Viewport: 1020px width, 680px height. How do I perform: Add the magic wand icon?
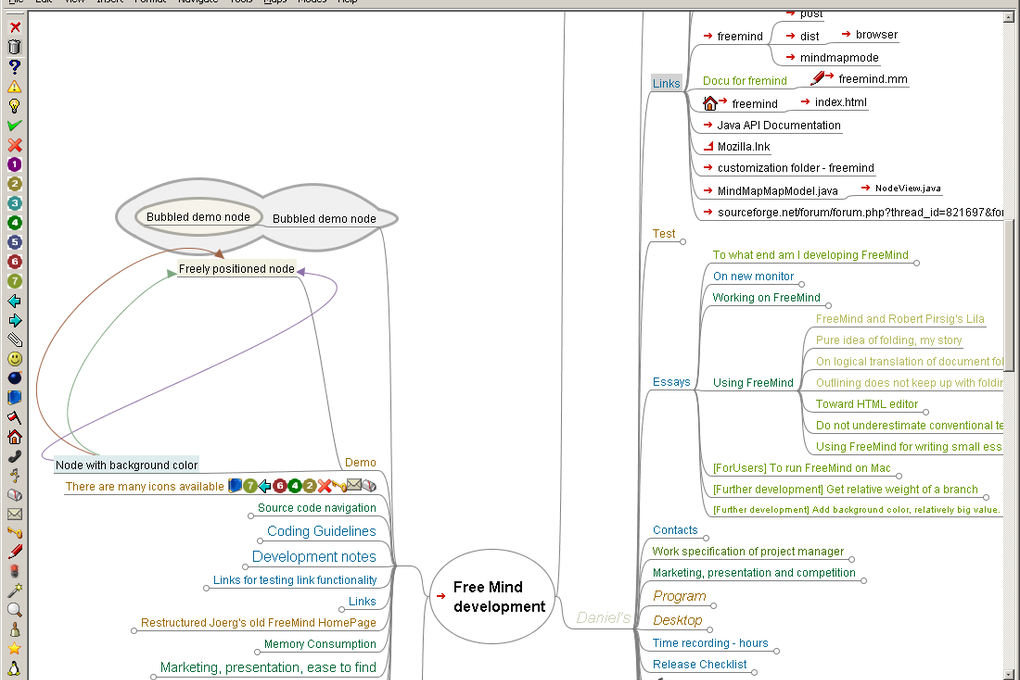14,591
